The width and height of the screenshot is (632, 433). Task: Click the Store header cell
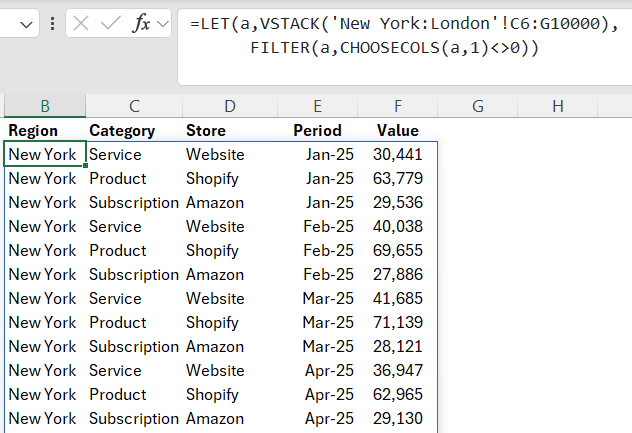206,131
